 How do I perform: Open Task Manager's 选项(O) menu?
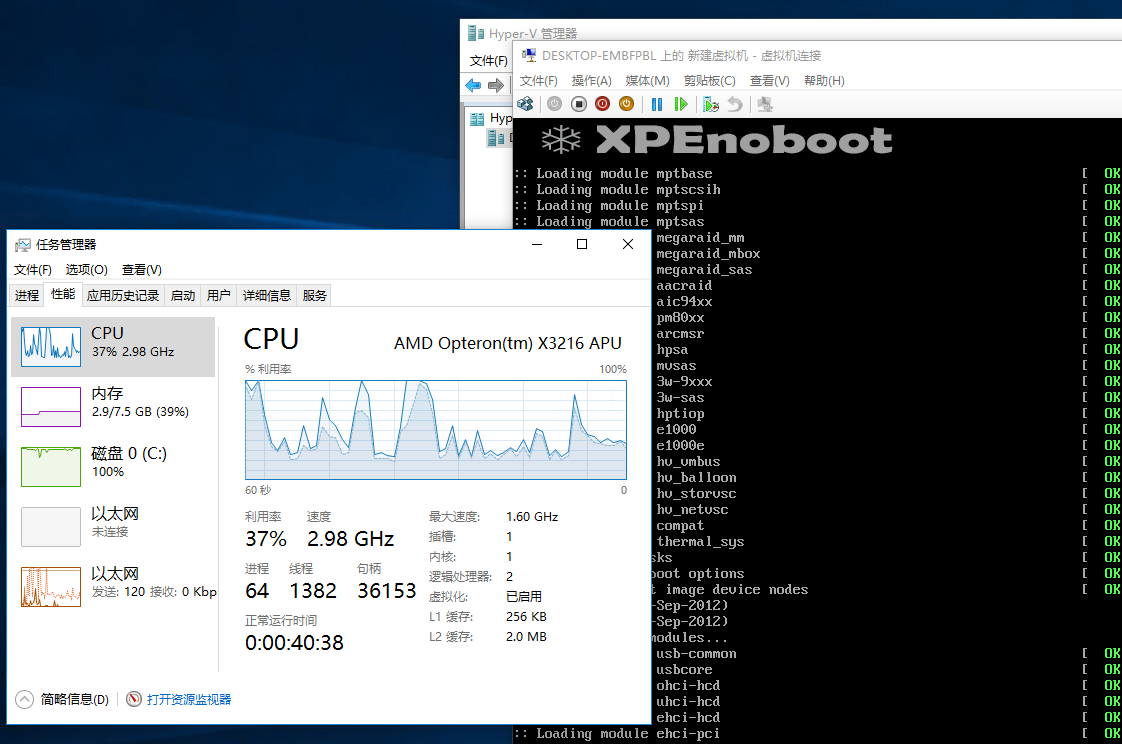click(87, 270)
